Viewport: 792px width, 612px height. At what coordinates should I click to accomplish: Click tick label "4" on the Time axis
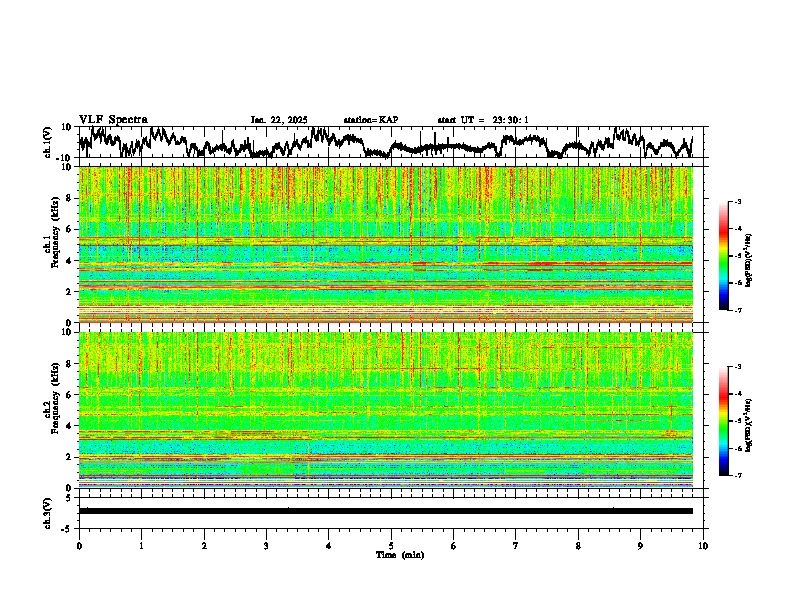tap(329, 546)
